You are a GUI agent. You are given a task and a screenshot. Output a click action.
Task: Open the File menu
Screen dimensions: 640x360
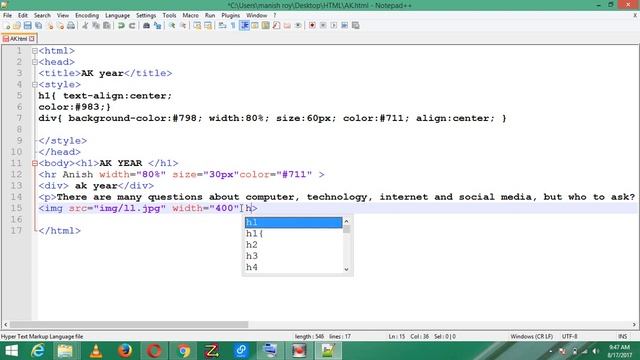point(7,15)
